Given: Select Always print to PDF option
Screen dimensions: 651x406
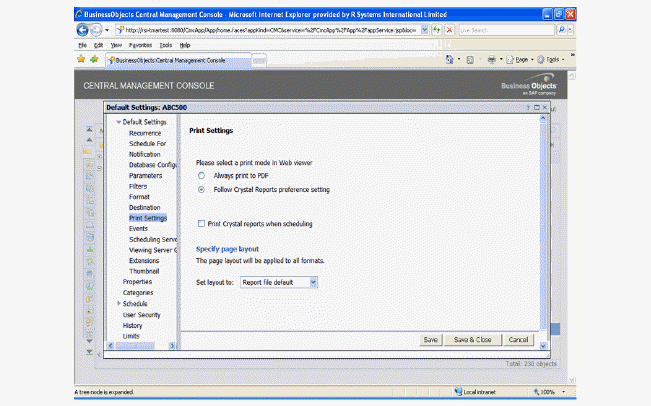Looking at the screenshot, I should tap(201, 175).
